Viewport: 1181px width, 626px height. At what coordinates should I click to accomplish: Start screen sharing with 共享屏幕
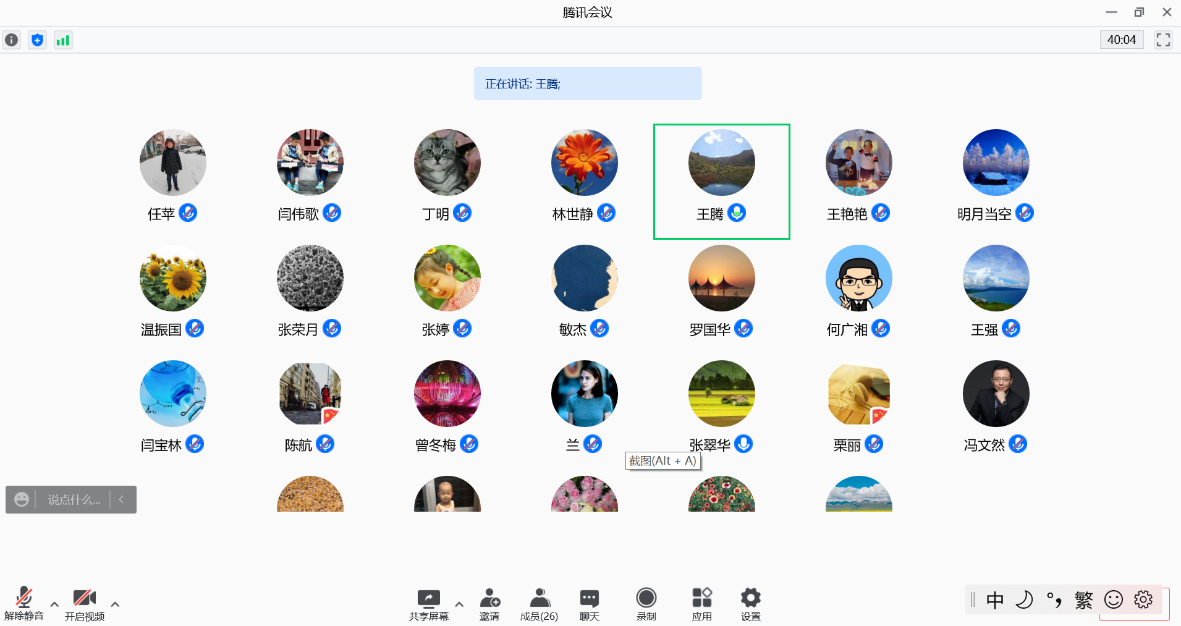point(428,603)
